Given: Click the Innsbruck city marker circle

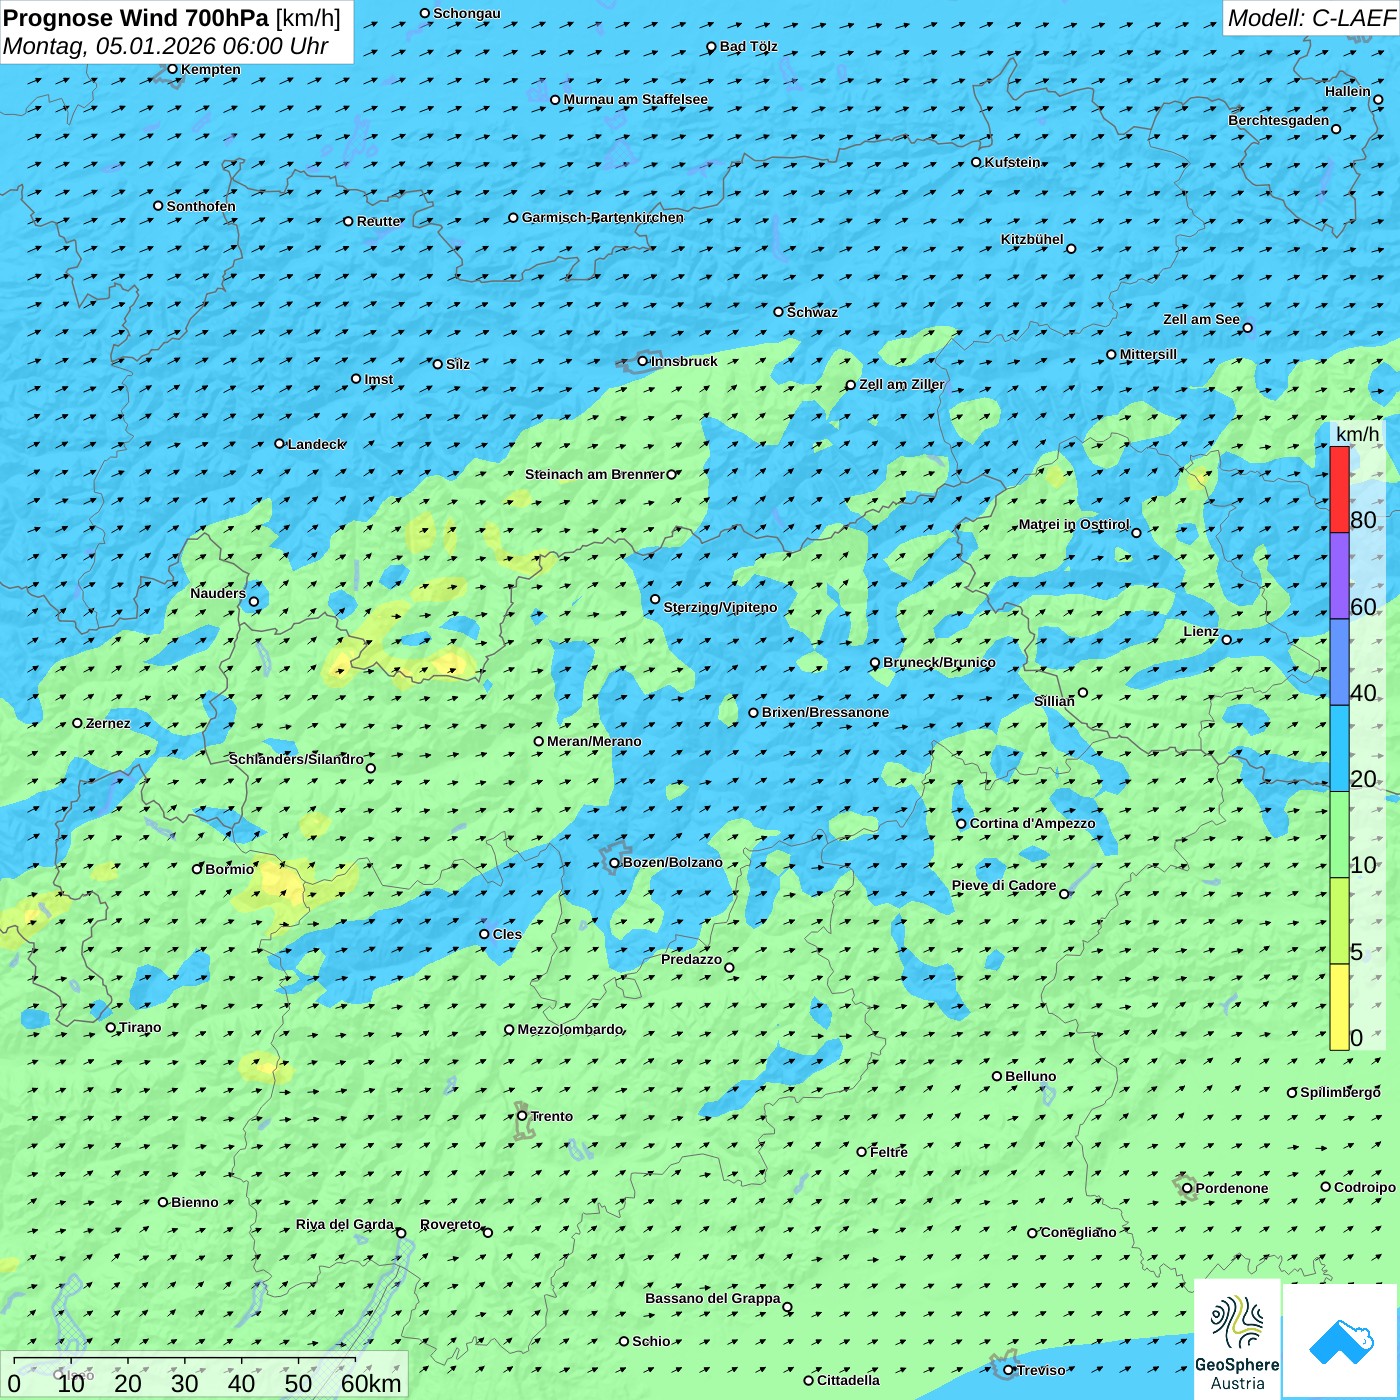Looking at the screenshot, I should coord(643,361).
